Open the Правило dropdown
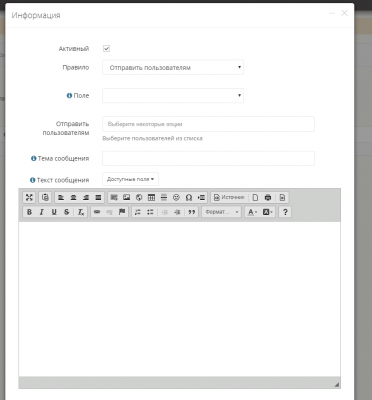The image size is (372, 400). point(173,67)
